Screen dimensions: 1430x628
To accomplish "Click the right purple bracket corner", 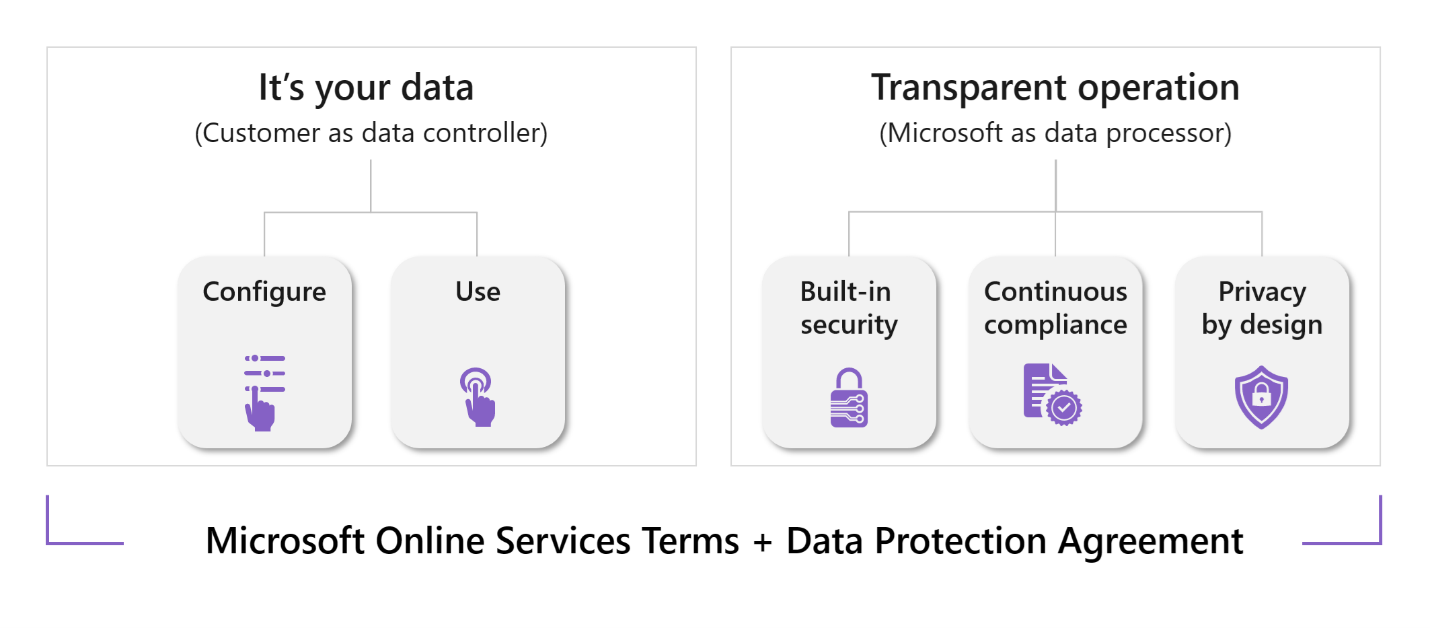I will tap(1342, 520).
